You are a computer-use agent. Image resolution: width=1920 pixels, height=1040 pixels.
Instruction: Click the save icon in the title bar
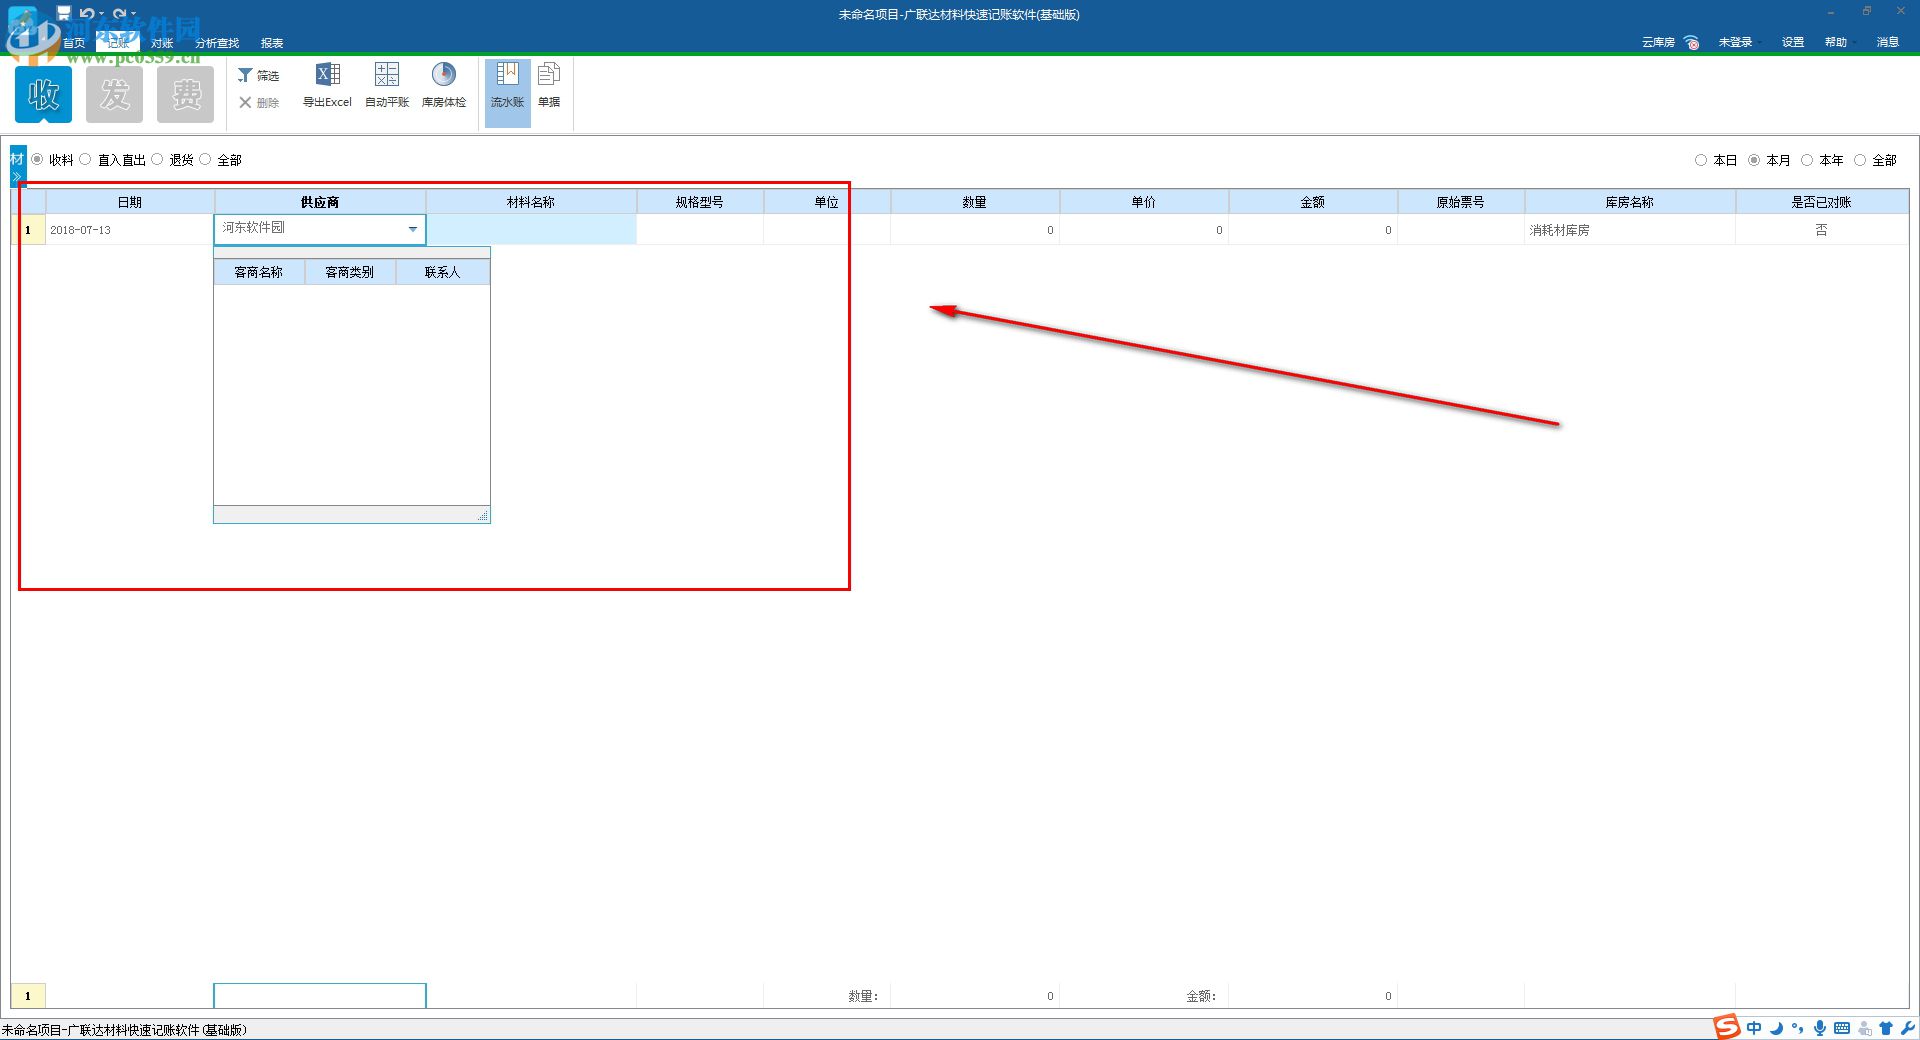tap(64, 13)
